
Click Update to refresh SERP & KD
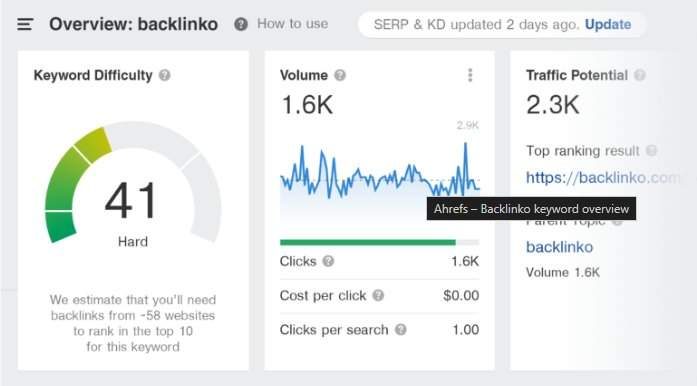point(608,24)
